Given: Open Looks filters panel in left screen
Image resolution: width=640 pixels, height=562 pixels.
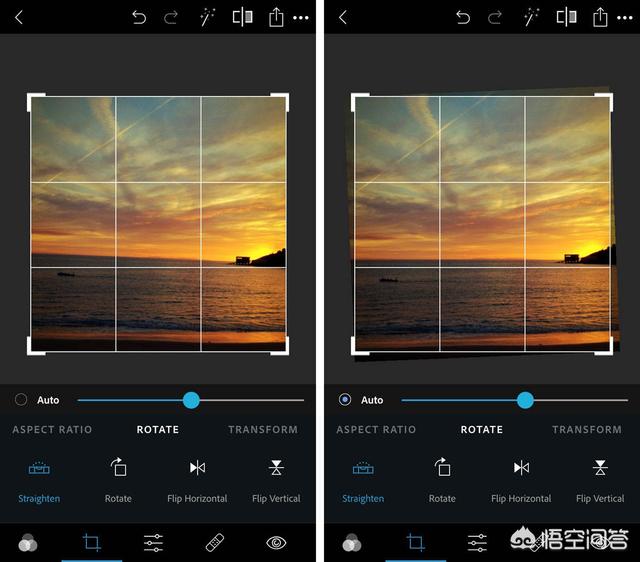Looking at the screenshot, I should click(28, 543).
